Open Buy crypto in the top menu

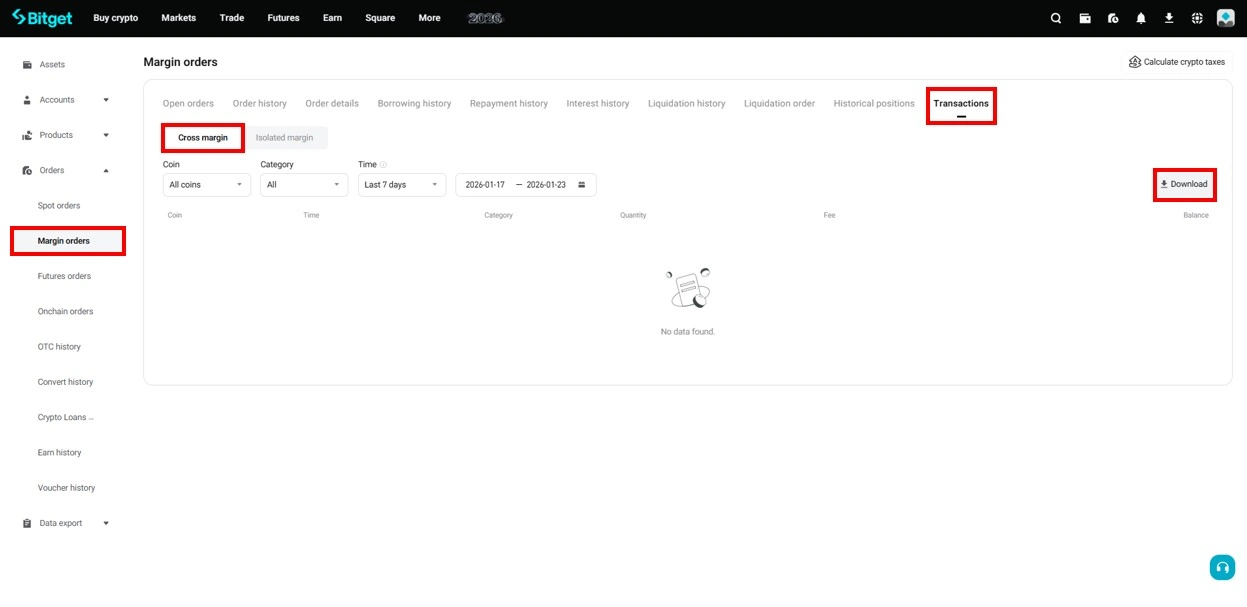[116, 18]
